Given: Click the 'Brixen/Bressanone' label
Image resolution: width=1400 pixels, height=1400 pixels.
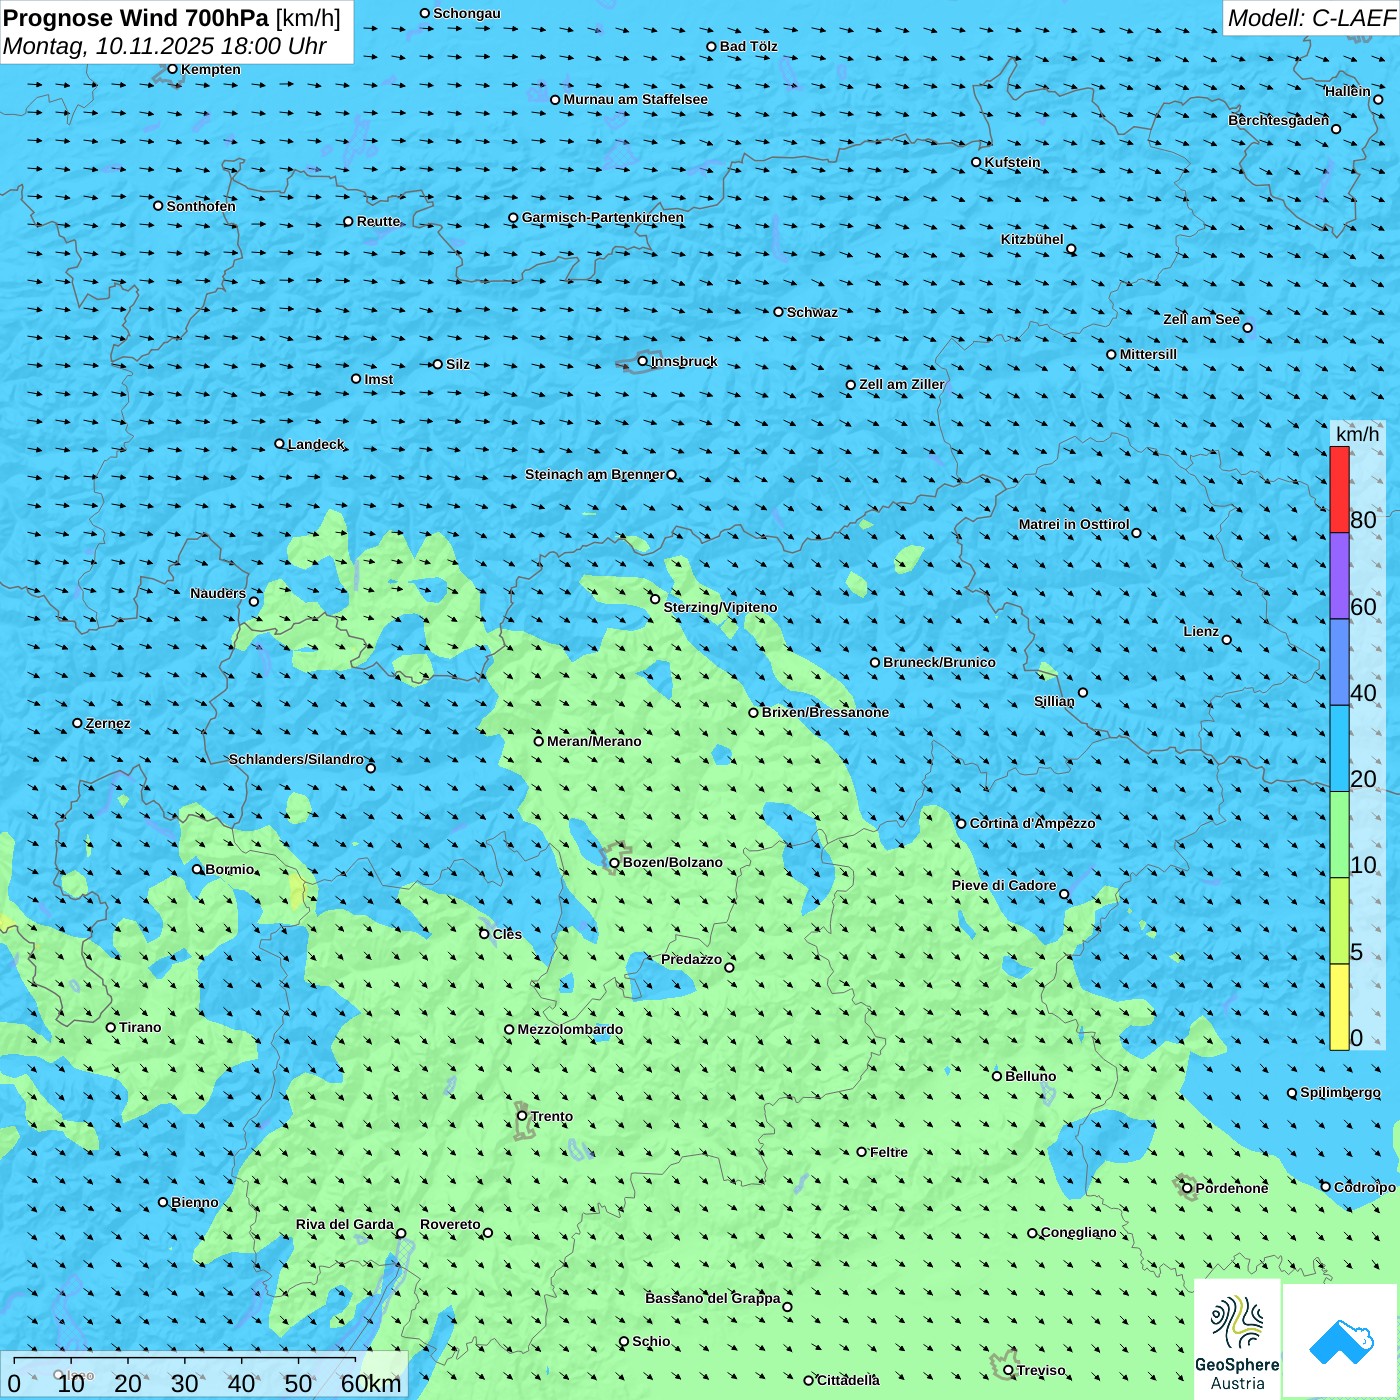Looking at the screenshot, I should click(x=825, y=712).
